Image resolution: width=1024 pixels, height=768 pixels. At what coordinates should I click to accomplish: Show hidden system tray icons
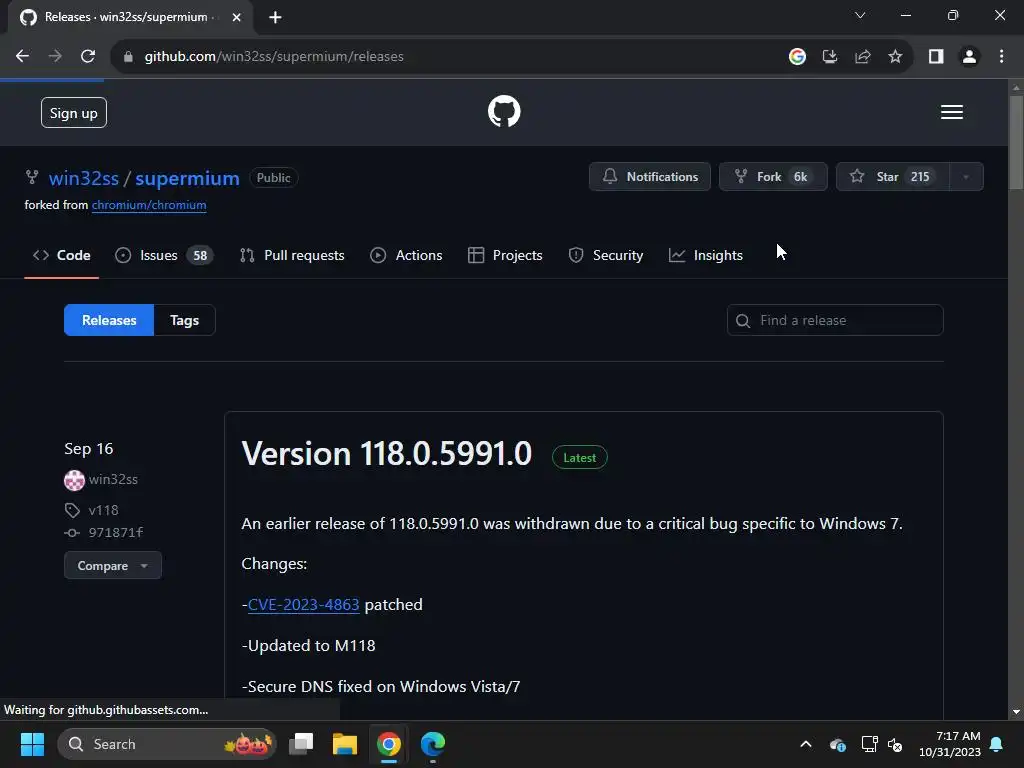(x=806, y=744)
